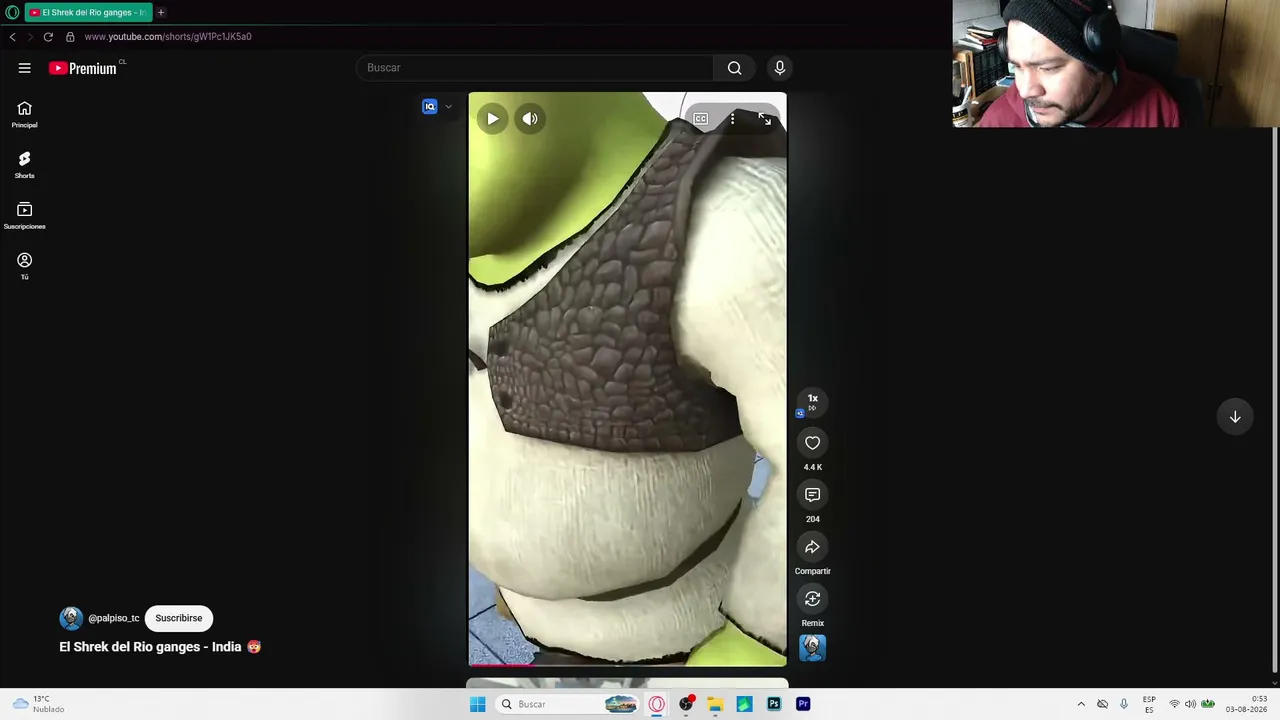Remix this short
The height and width of the screenshot is (720, 1280).
coord(813,599)
